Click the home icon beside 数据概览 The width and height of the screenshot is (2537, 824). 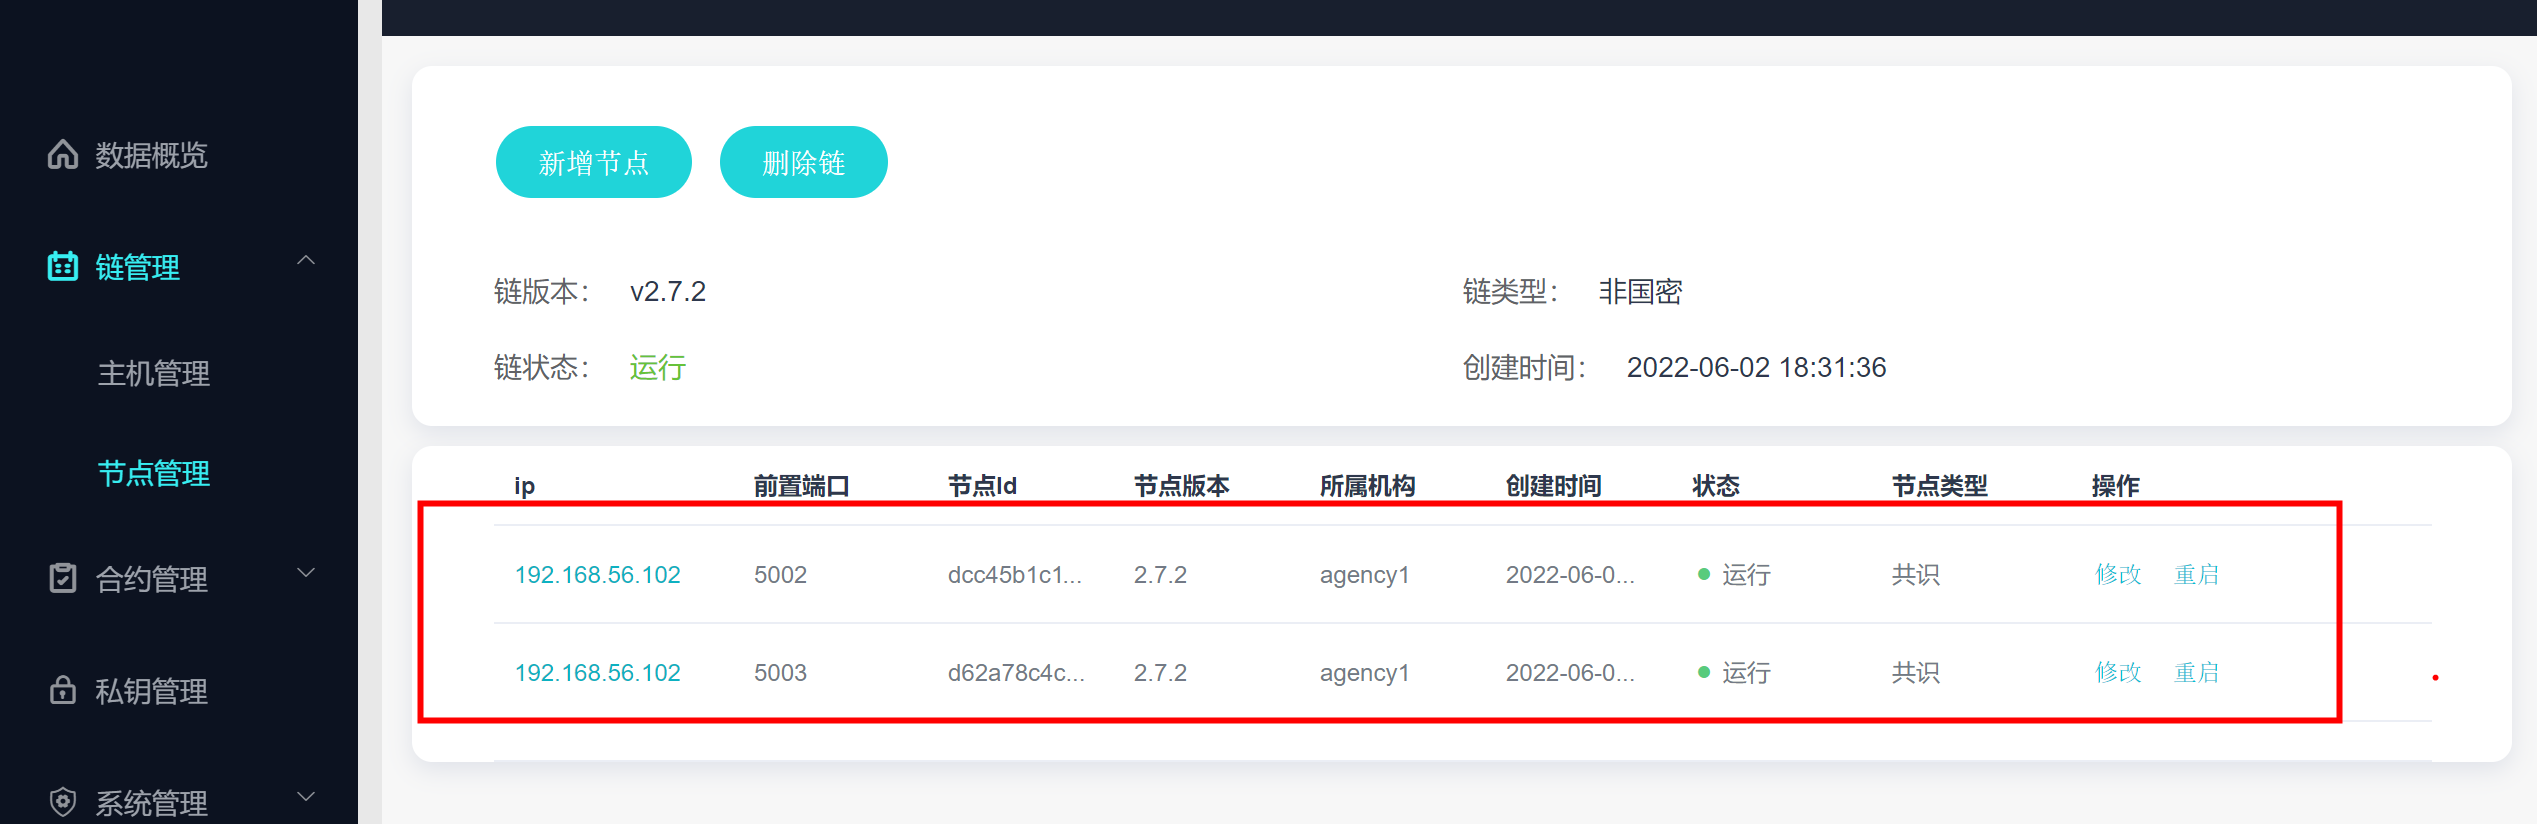point(63,154)
